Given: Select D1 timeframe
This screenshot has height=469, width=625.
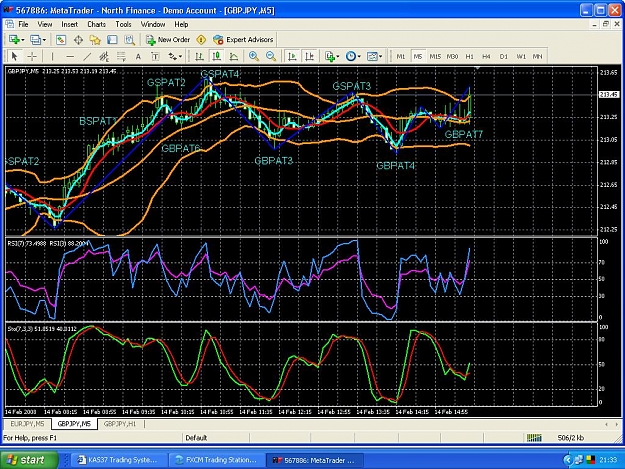Looking at the screenshot, I should tap(504, 57).
